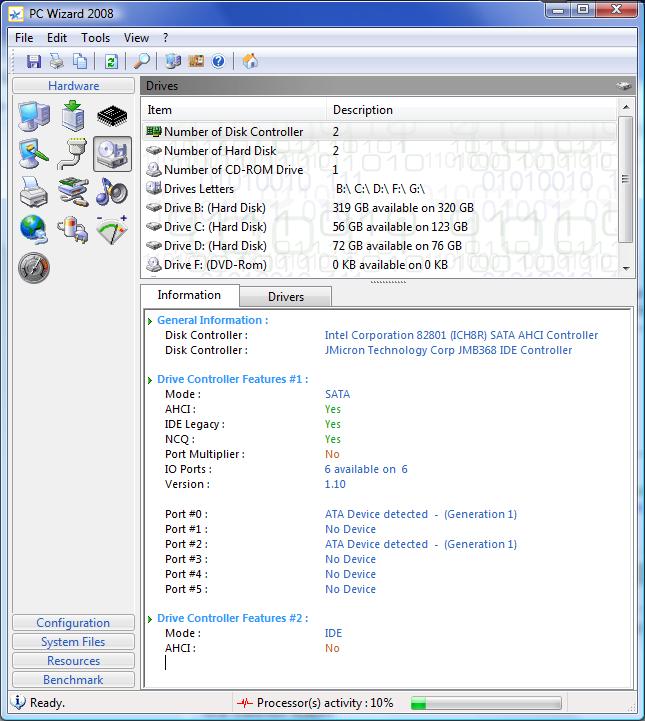Click the Save report toolbar icon
The width and height of the screenshot is (645, 721).
pyautogui.click(x=34, y=61)
